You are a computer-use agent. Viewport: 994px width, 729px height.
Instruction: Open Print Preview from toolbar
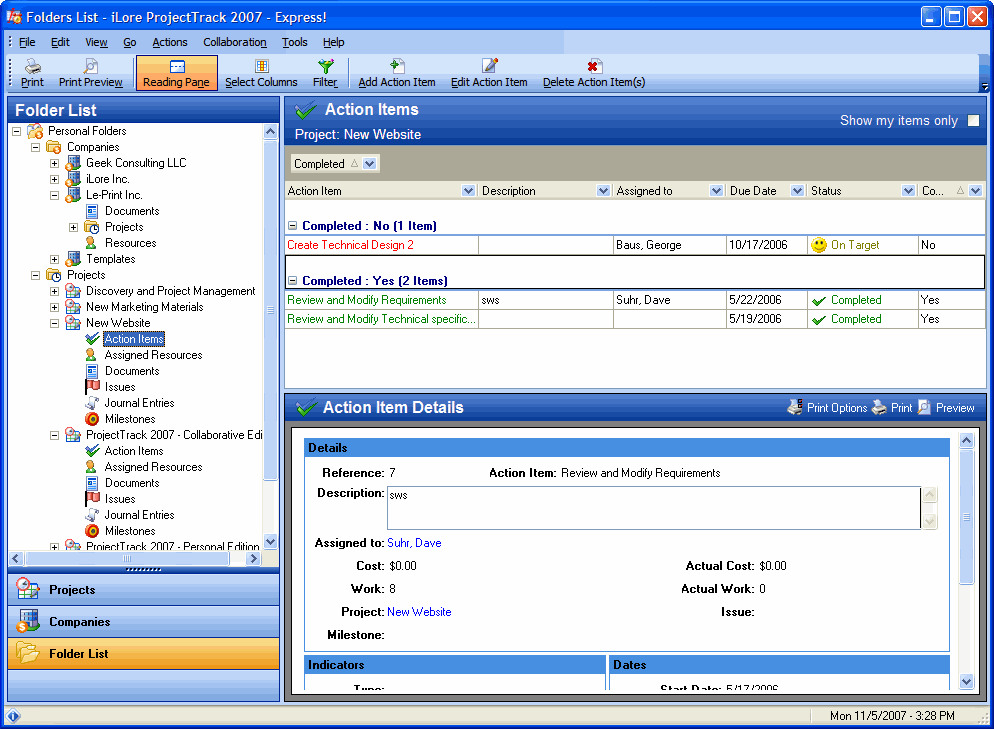pos(91,73)
